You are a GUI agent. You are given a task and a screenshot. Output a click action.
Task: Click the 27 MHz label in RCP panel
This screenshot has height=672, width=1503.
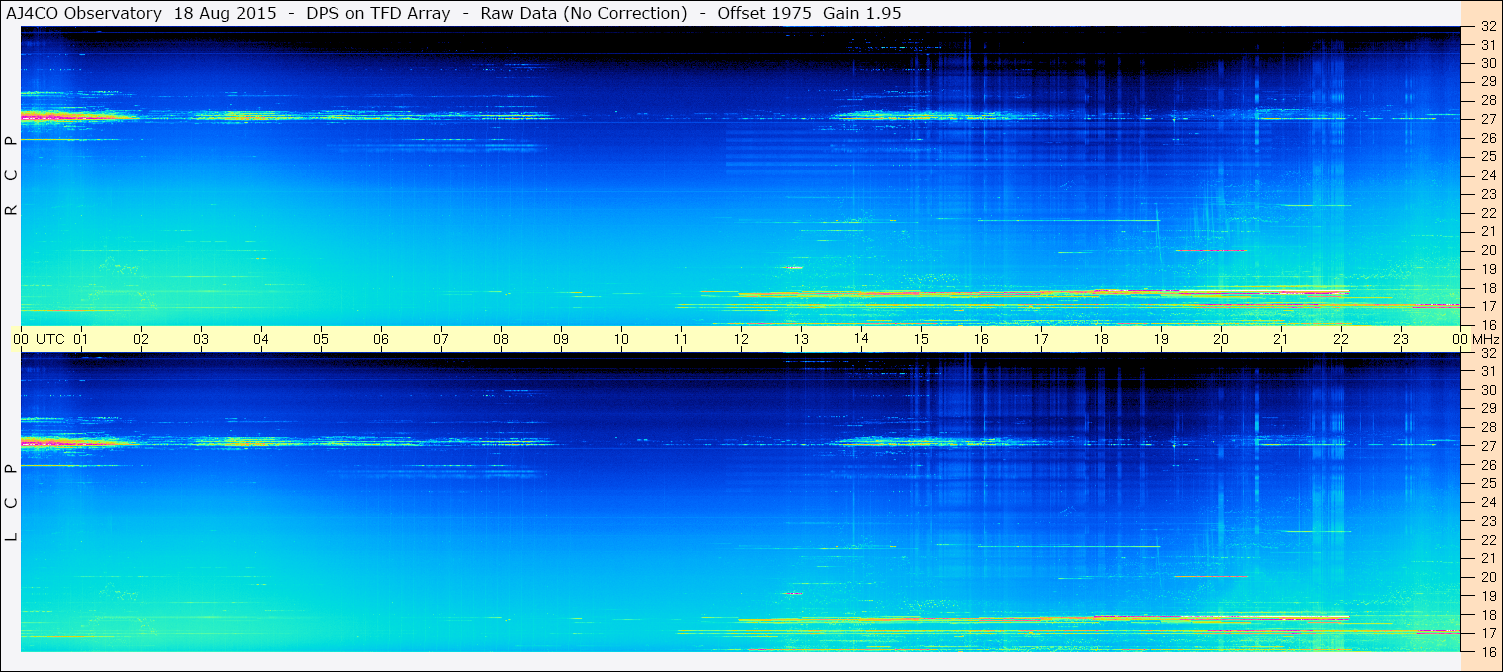[1488, 119]
